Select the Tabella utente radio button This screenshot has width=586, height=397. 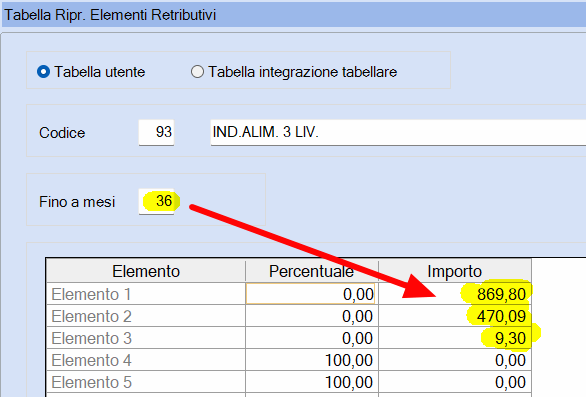[43, 71]
